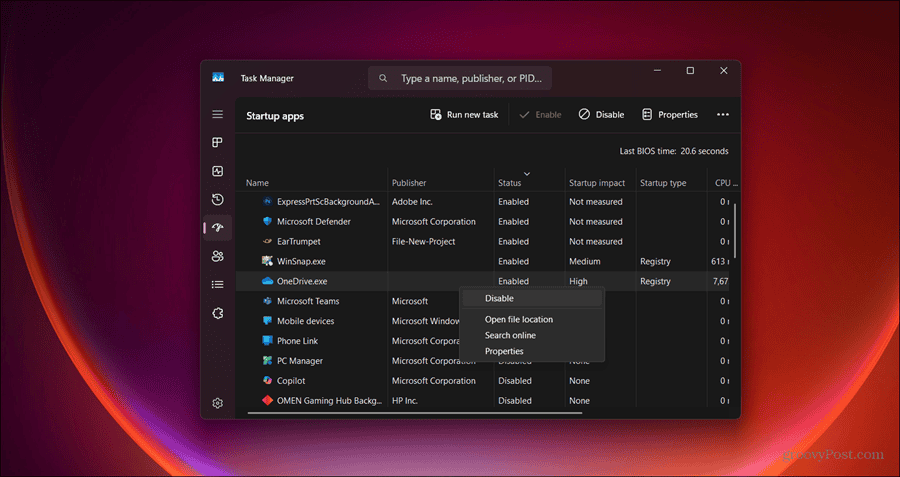900x477 pixels.
Task: Click the Phone Link icon
Action: pos(267,341)
